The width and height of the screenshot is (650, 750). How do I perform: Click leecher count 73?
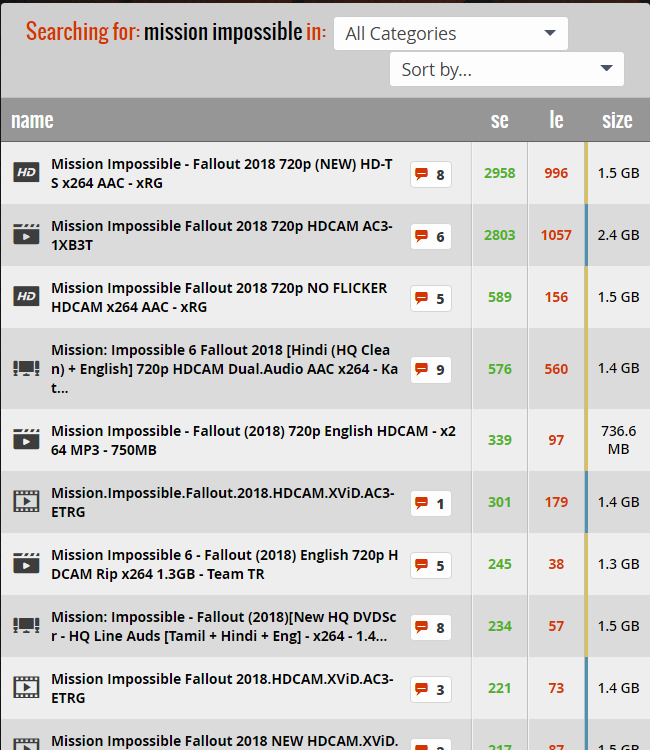pyautogui.click(x=556, y=688)
